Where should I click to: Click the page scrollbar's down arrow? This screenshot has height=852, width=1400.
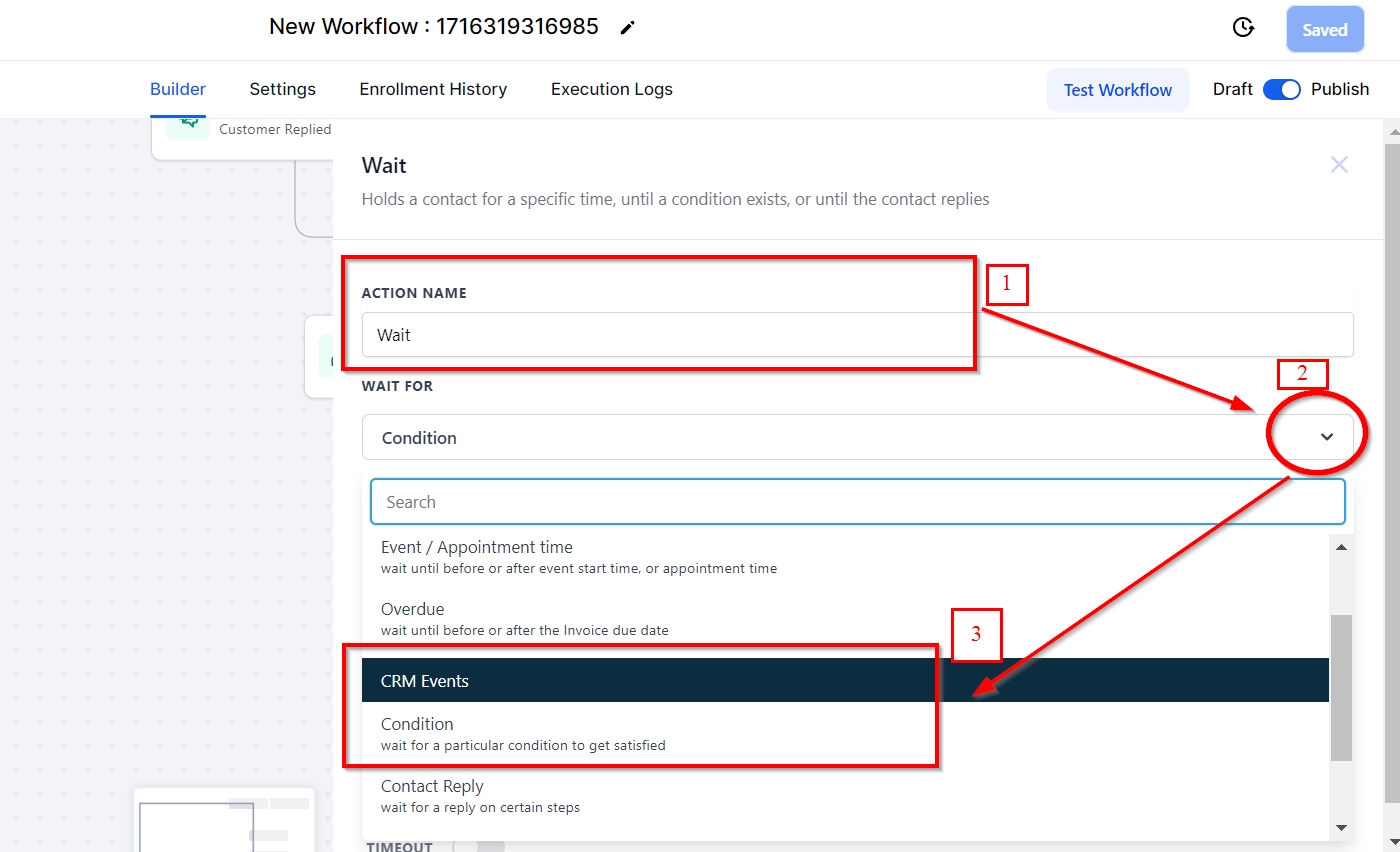coord(1391,842)
